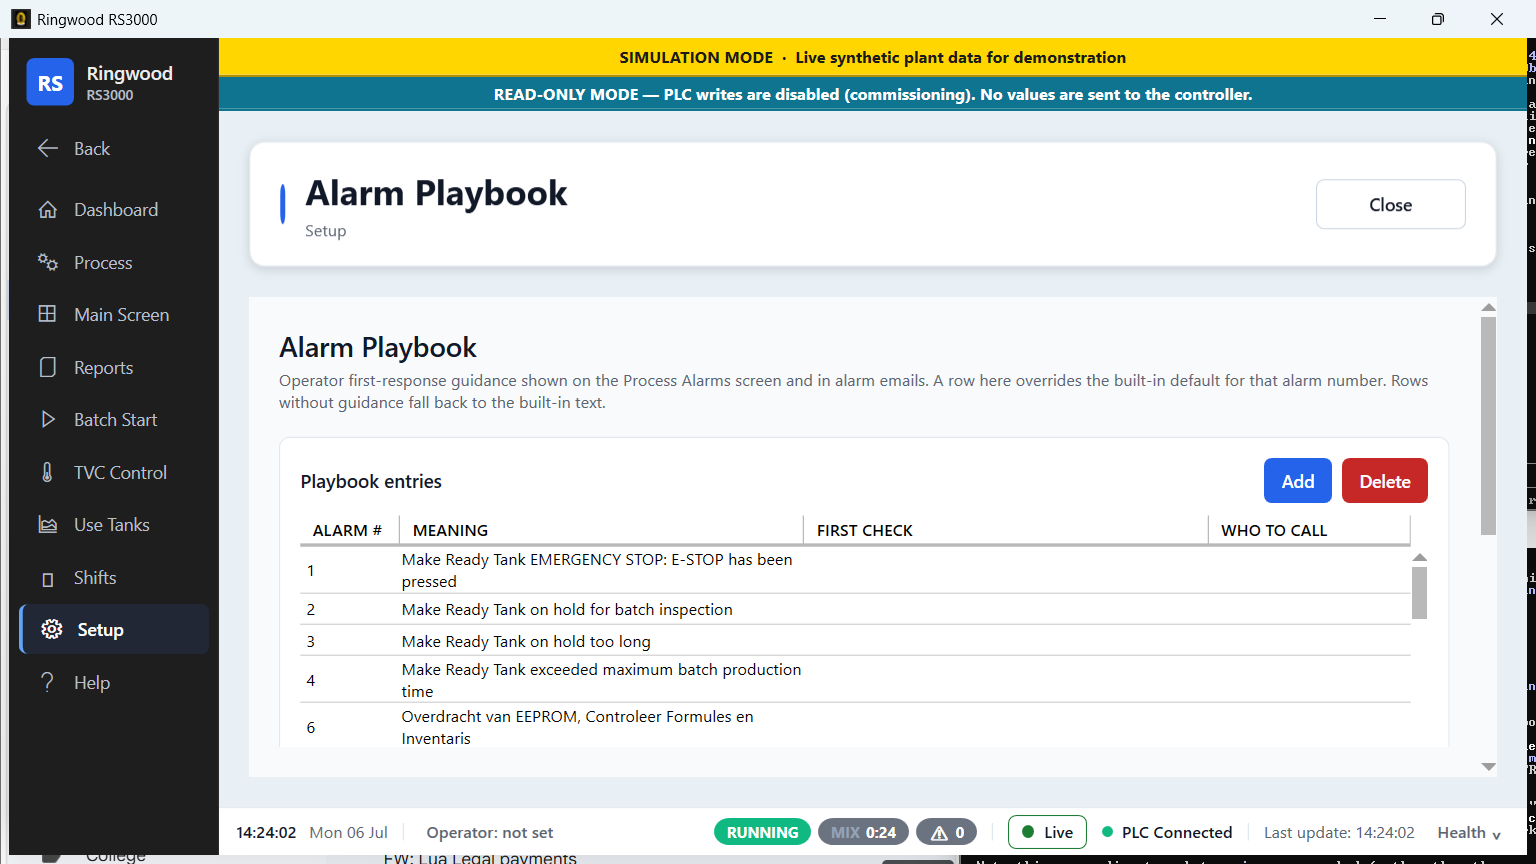Click the page scrollbar down arrow
Viewport: 1536px width, 864px height.
[1488, 767]
